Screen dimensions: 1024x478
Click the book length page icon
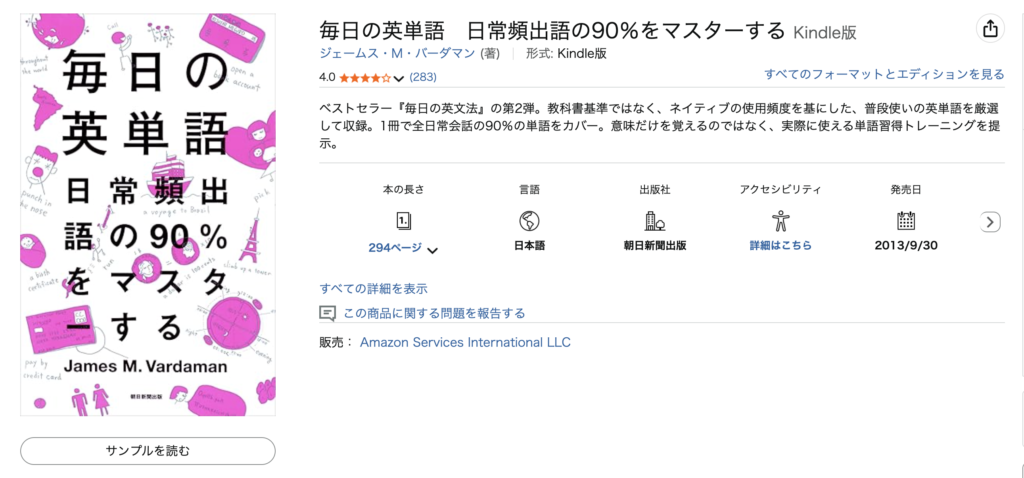[x=404, y=221]
